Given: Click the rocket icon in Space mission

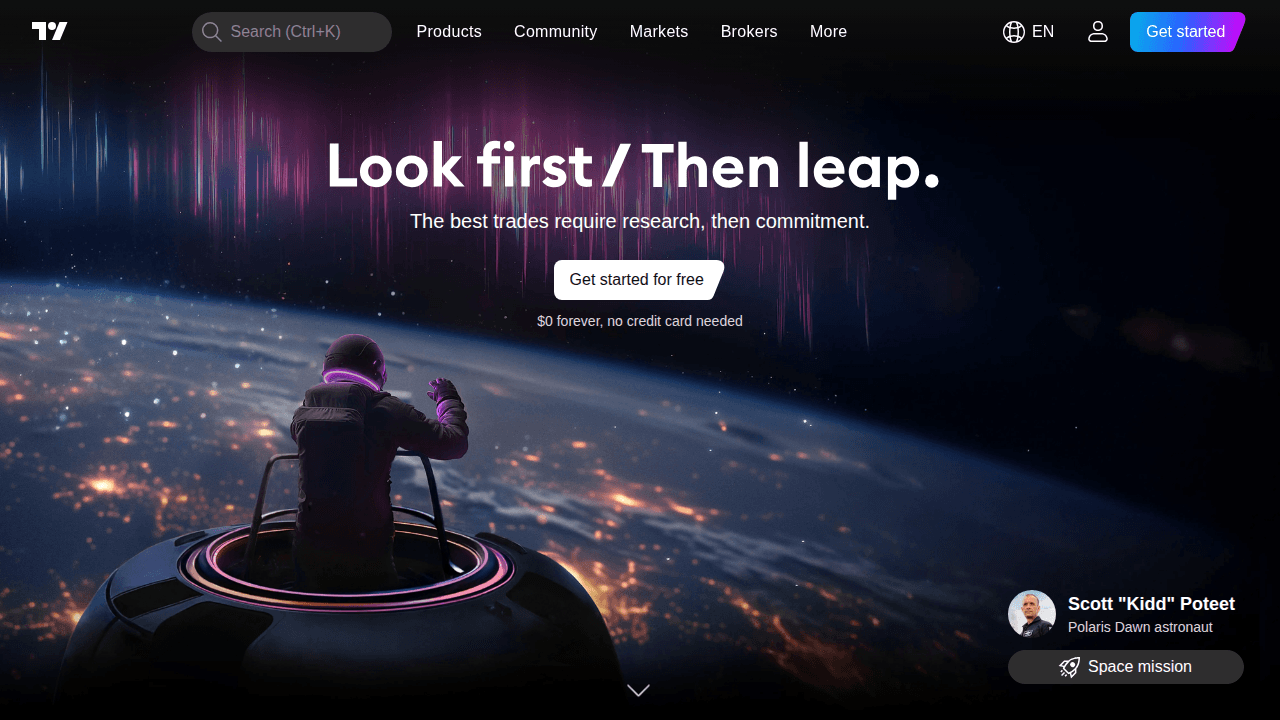Looking at the screenshot, I should [x=1070, y=667].
